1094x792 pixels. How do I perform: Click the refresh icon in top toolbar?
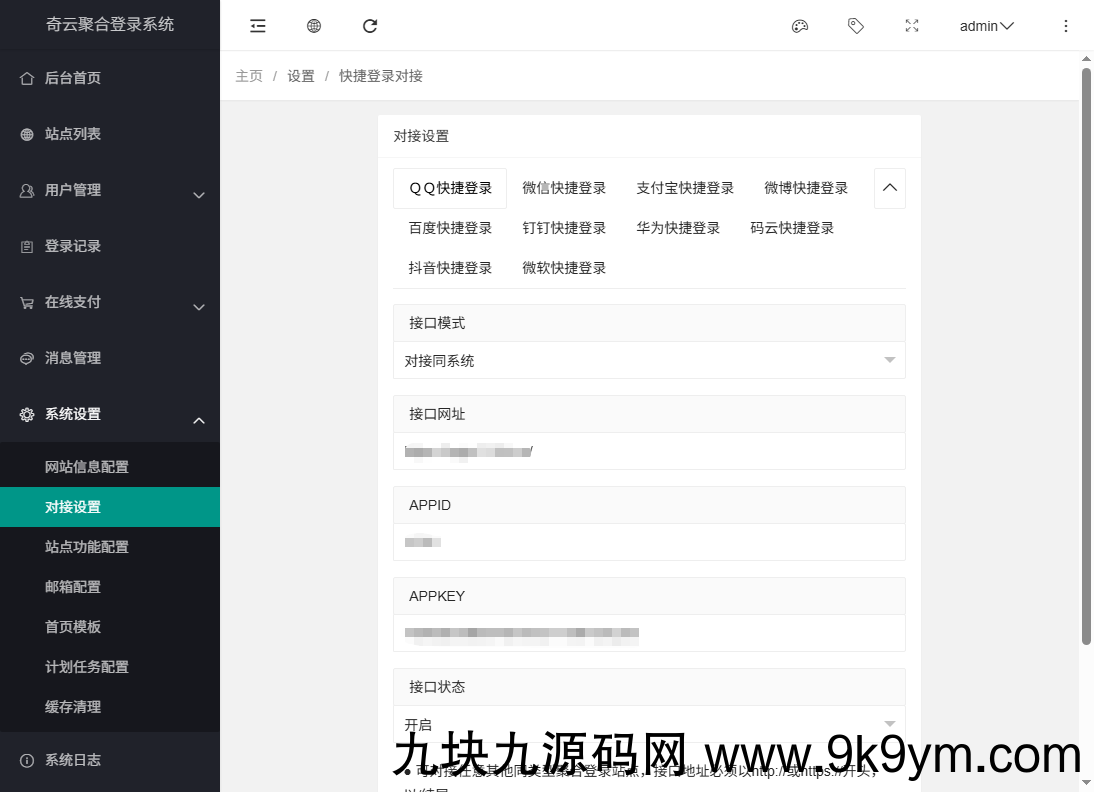pyautogui.click(x=370, y=26)
